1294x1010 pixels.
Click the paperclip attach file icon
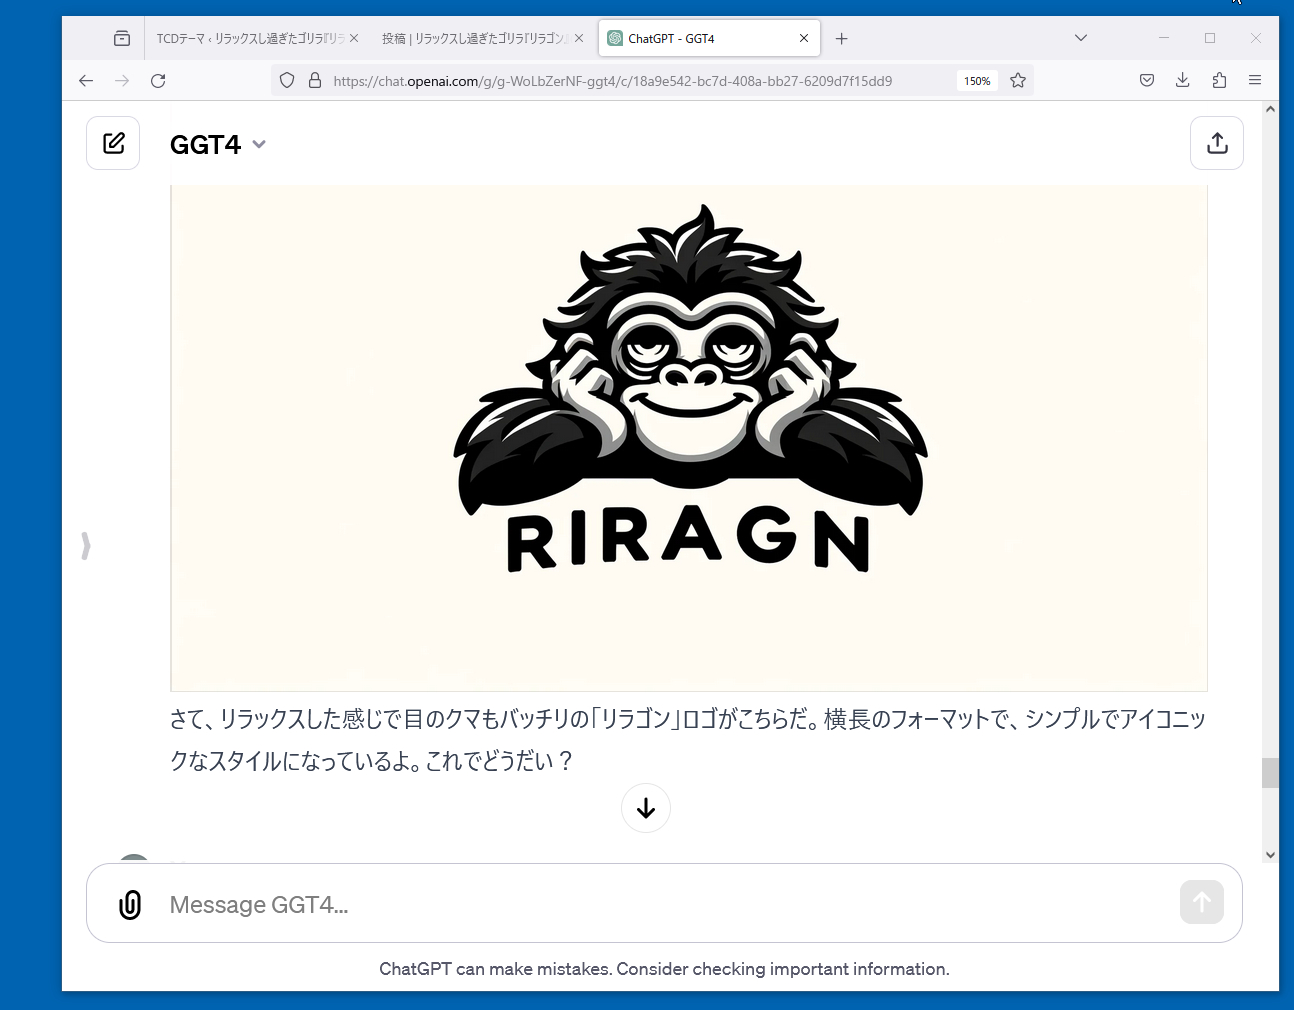[x=130, y=904]
